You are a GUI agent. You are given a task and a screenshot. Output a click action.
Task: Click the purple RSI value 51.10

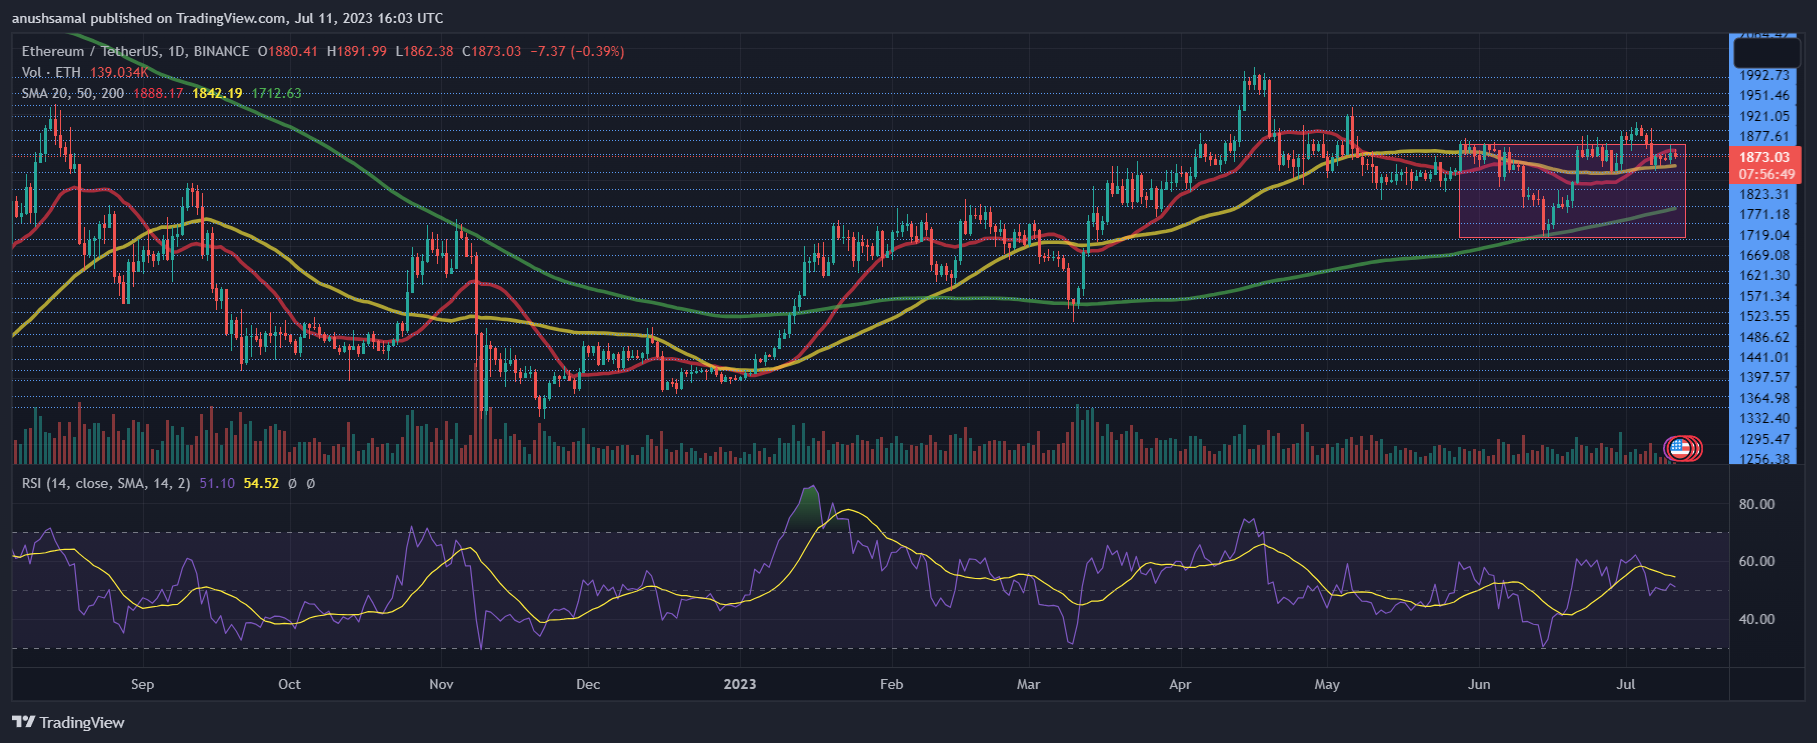point(217,483)
